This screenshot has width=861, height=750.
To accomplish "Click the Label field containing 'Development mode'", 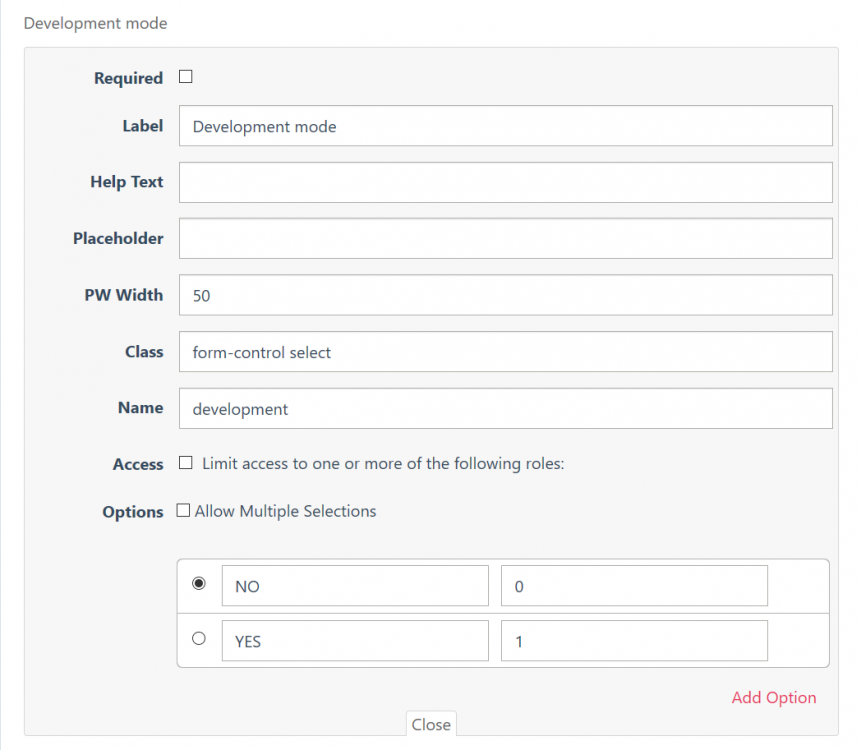I will click(x=505, y=126).
